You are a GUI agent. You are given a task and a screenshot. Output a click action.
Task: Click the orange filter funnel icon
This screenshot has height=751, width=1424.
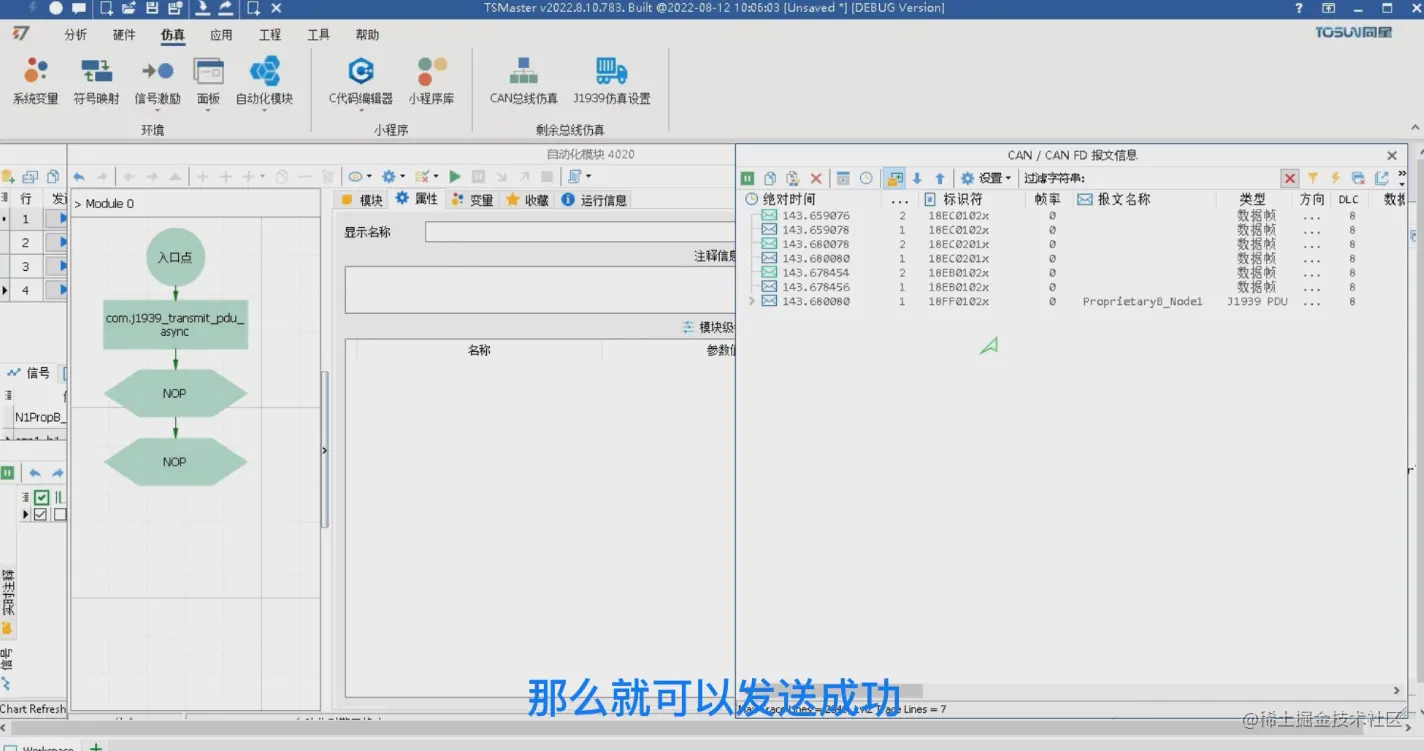[1313, 178]
